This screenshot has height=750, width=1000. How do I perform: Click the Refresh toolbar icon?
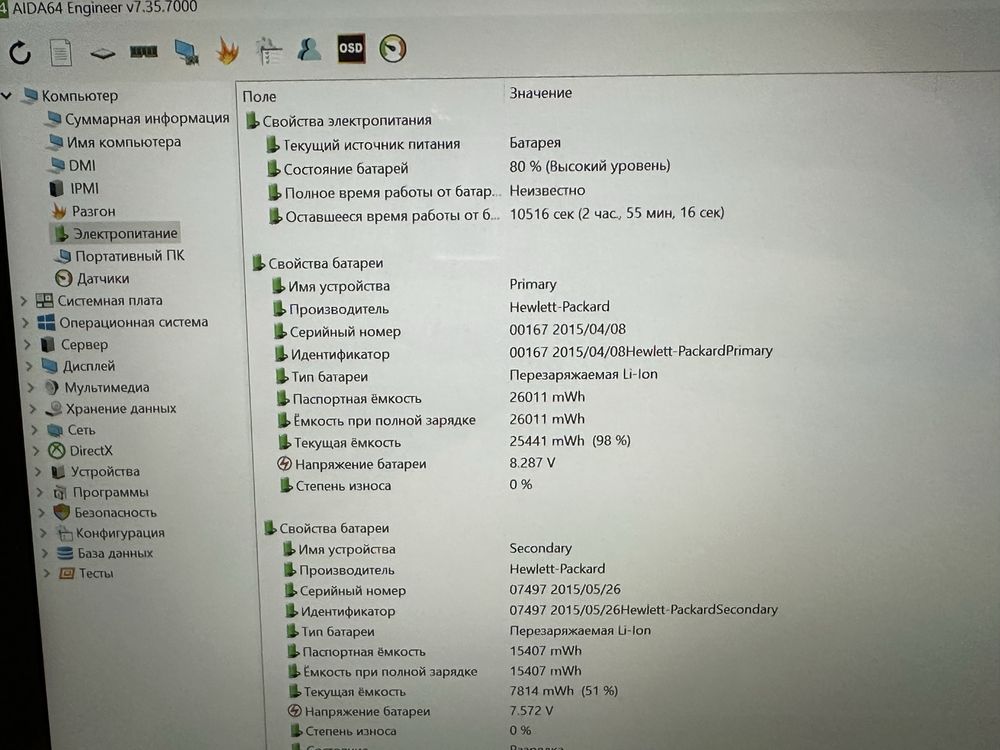pos(20,52)
